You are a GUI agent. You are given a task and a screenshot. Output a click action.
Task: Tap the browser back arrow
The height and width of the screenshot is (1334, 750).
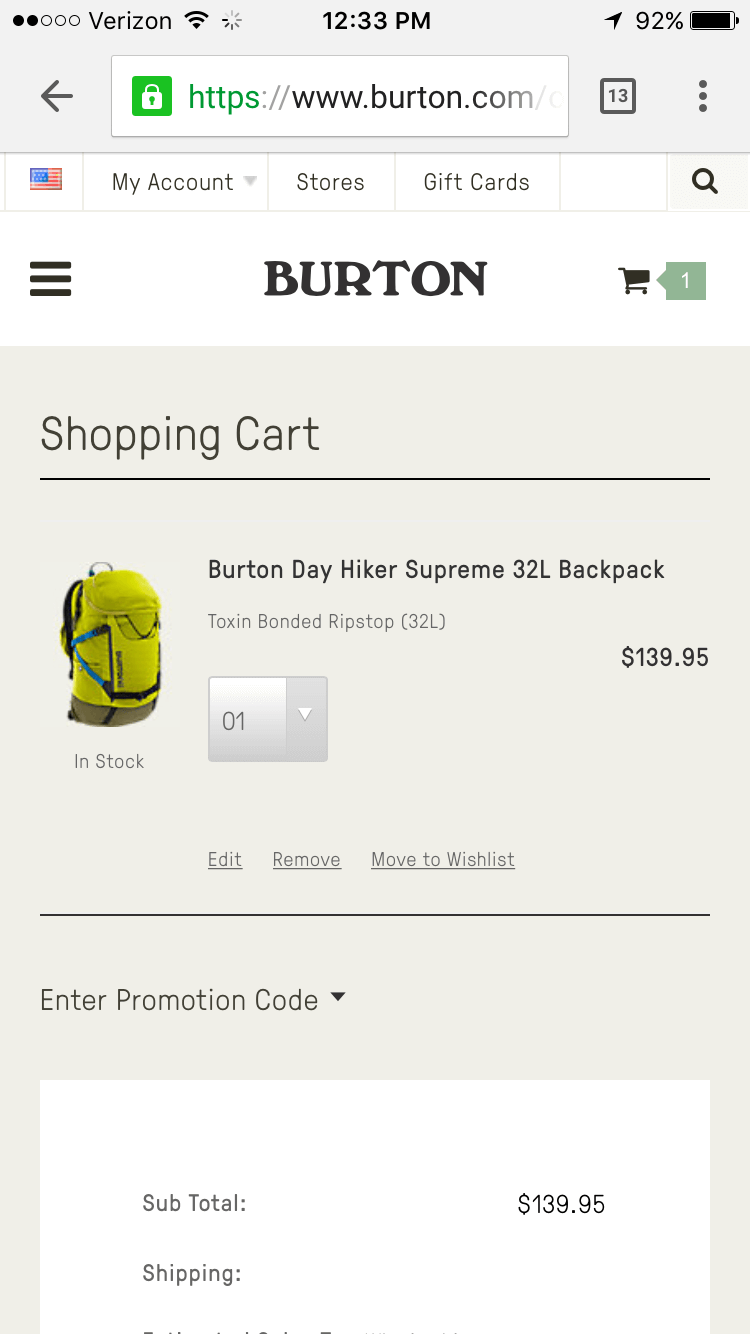(57, 96)
